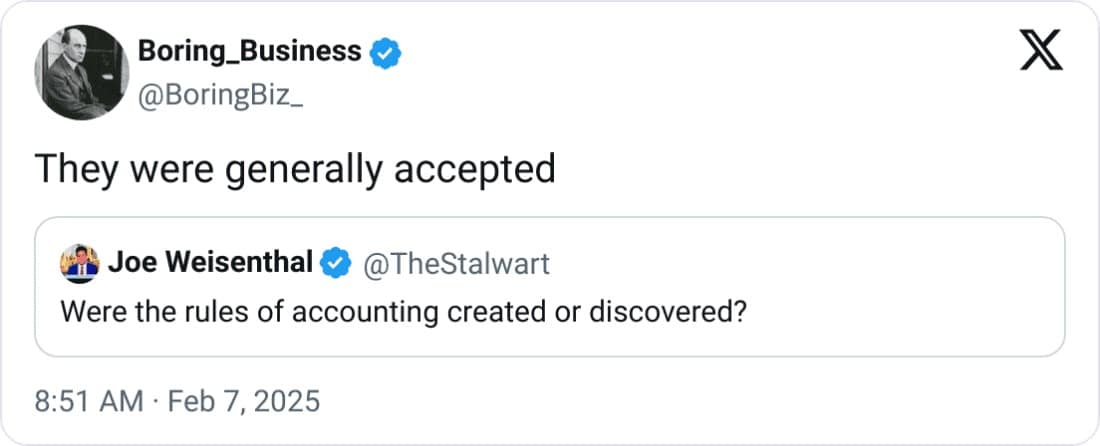Click Joe Weisenthal's small avatar
This screenshot has width=1100, height=446.
(x=78, y=263)
